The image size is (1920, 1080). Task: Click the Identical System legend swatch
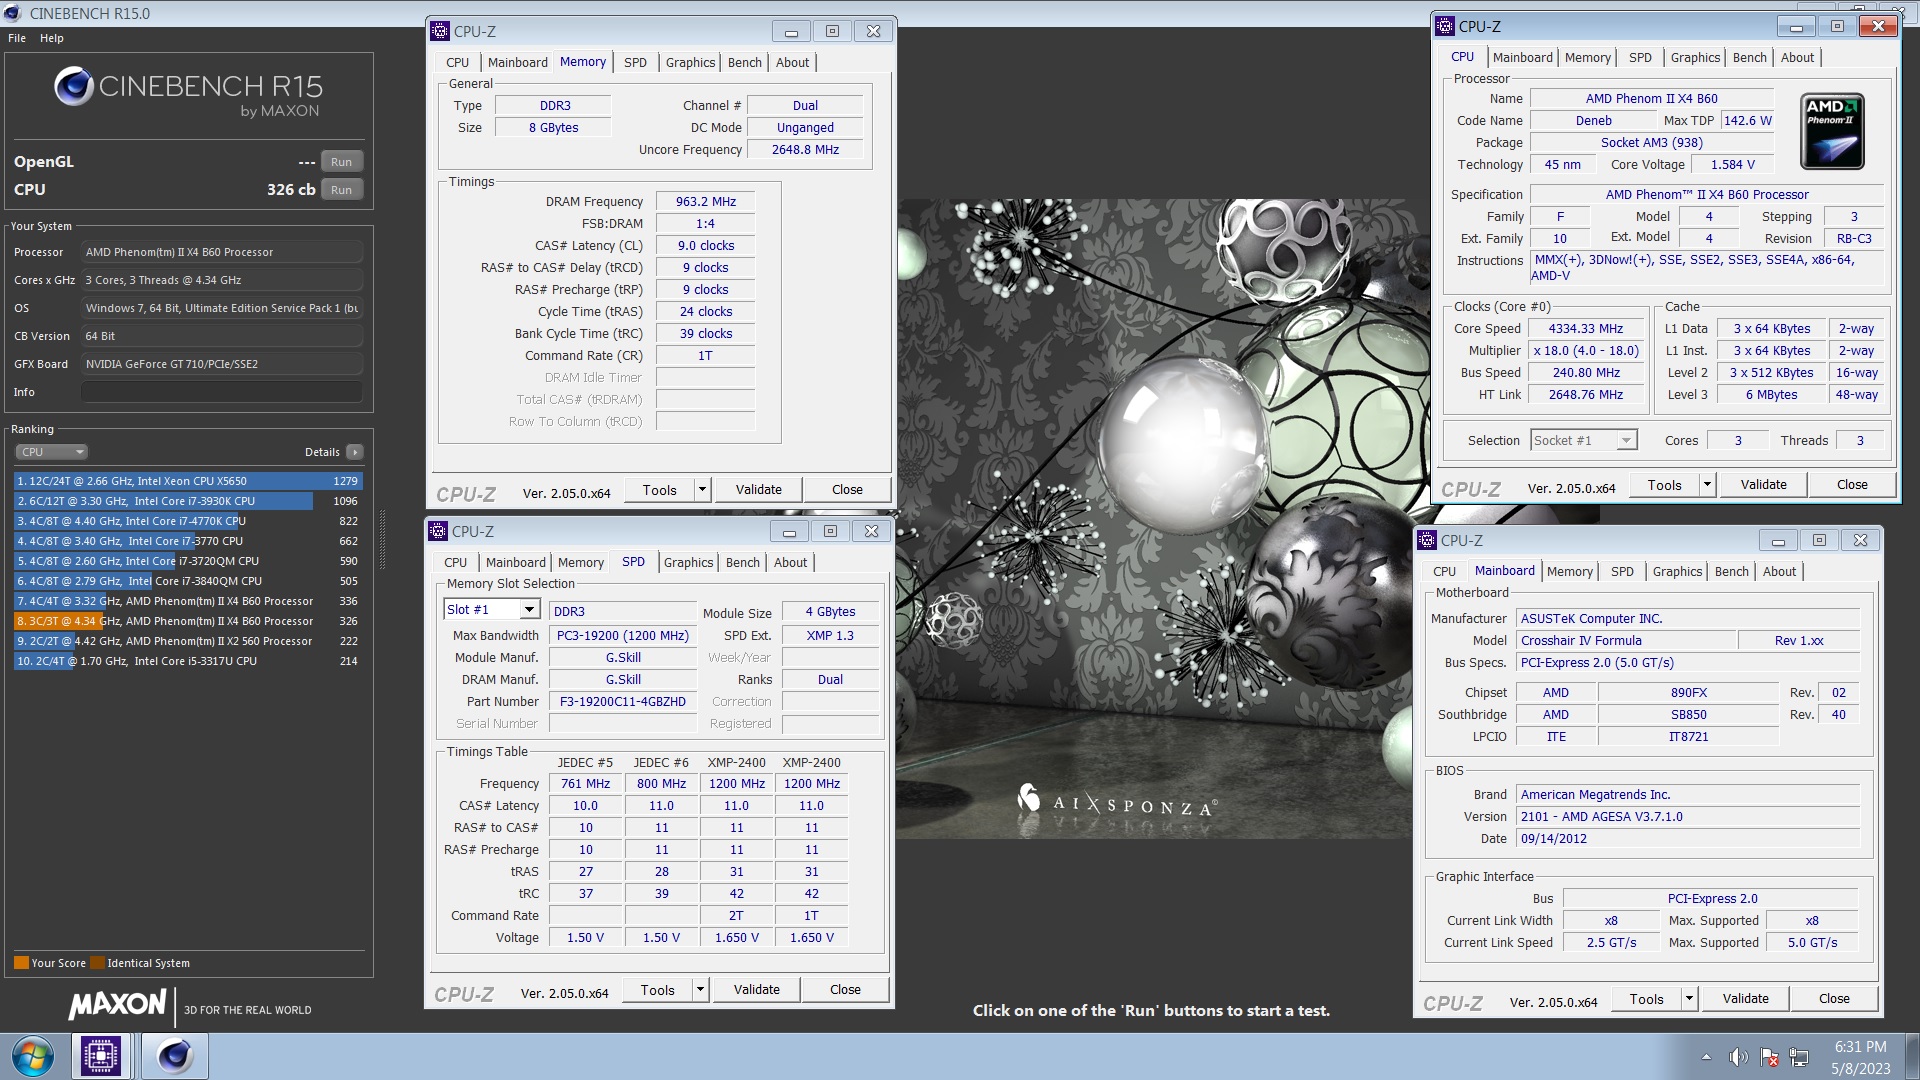tap(97, 963)
